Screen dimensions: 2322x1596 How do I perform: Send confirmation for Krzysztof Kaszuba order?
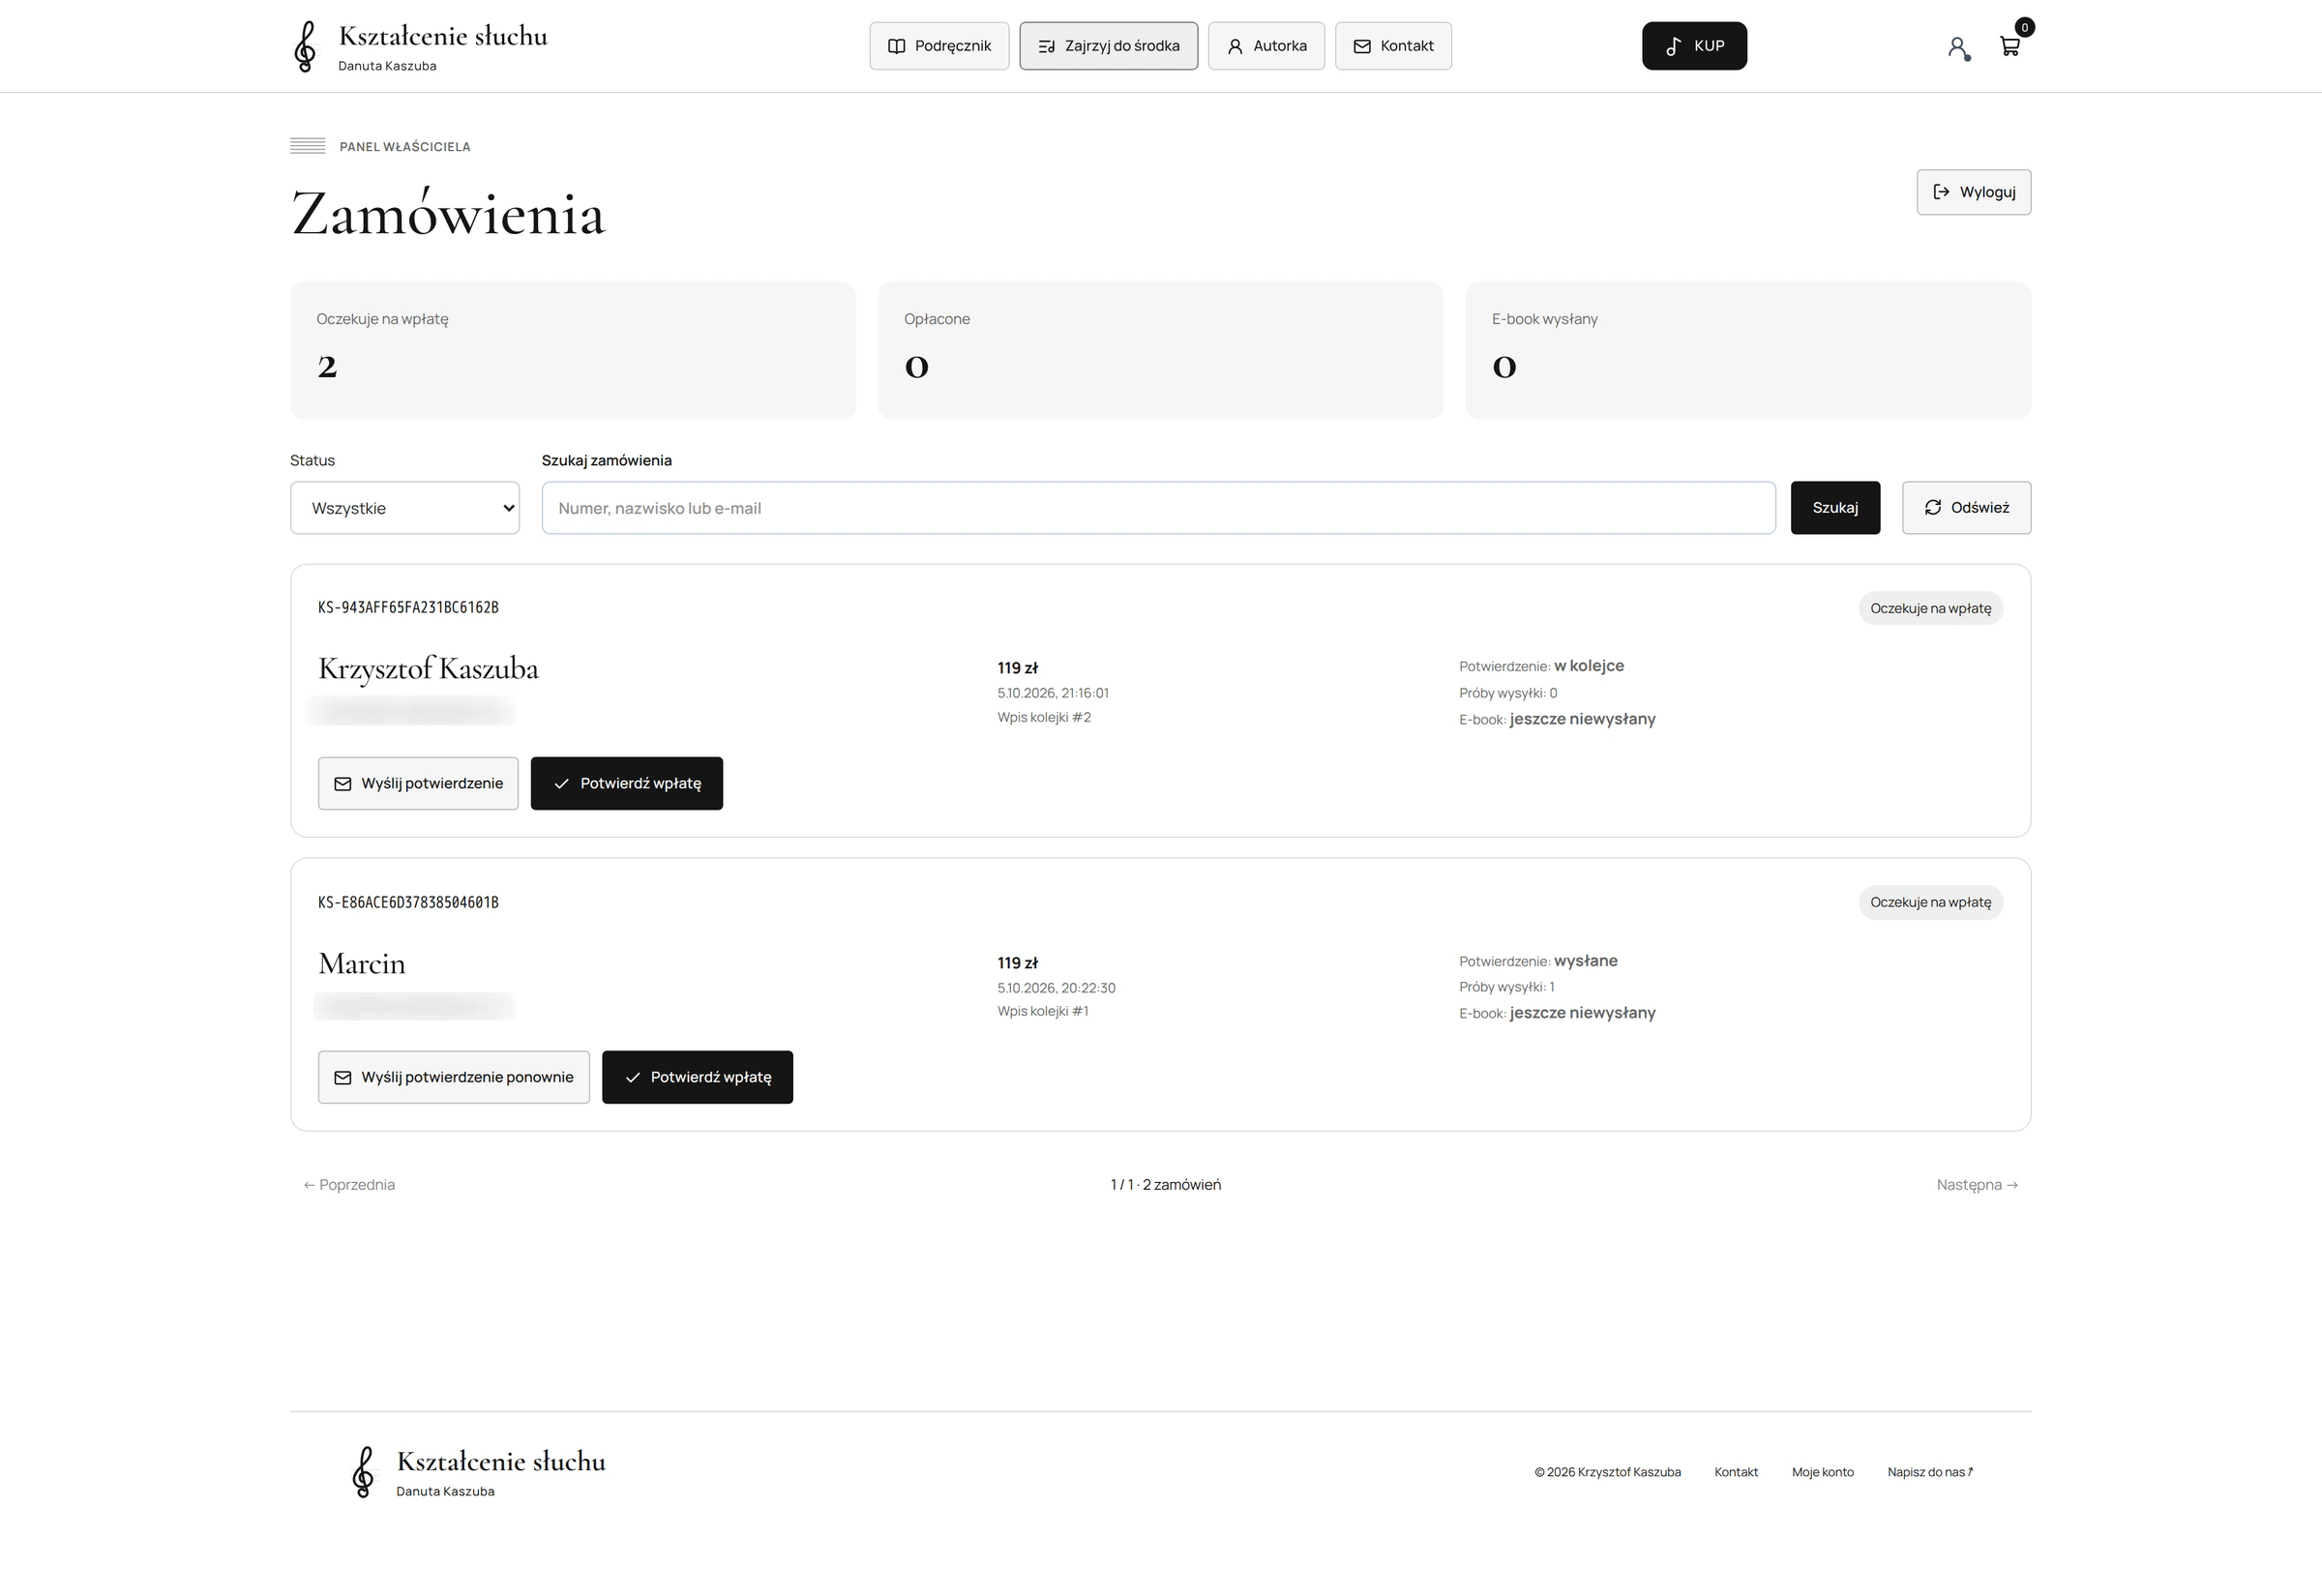pyautogui.click(x=418, y=783)
